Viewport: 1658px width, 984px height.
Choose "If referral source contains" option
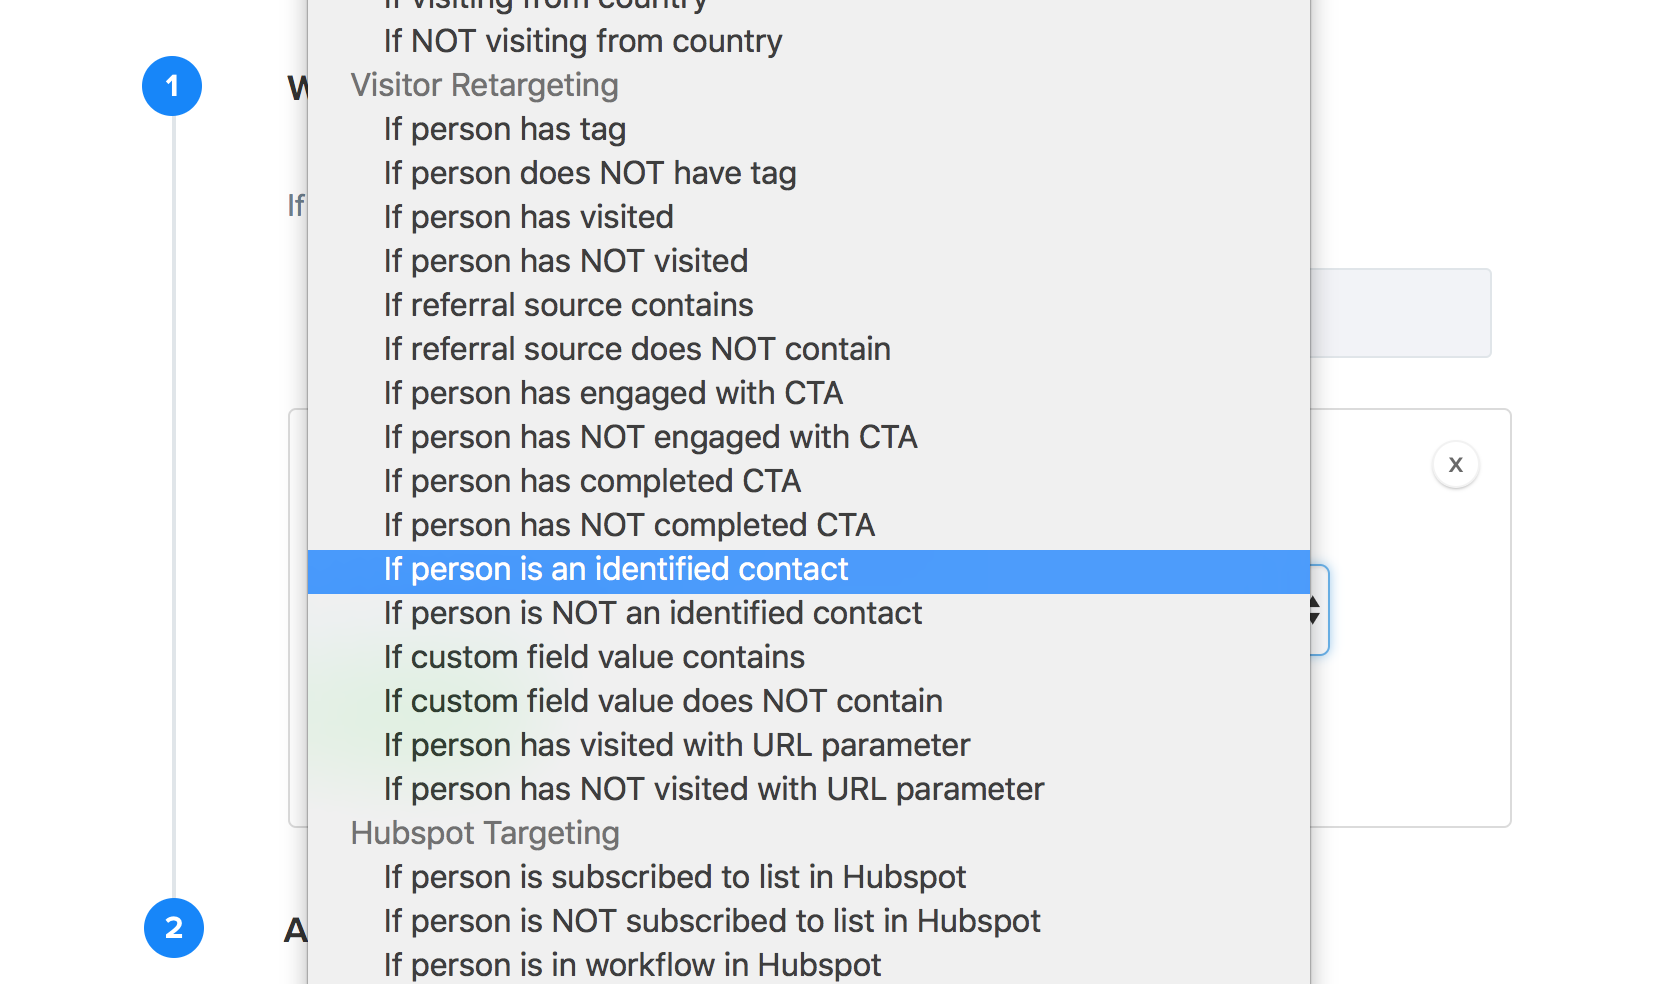coord(568,305)
